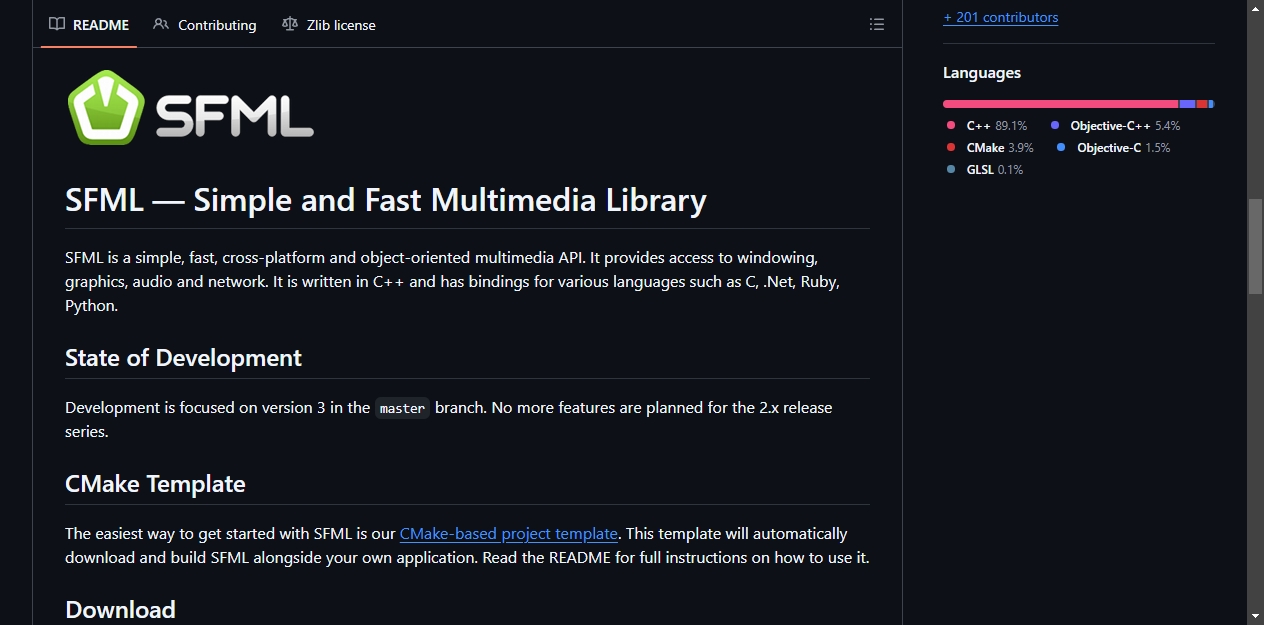
Task: Open the README outline menu
Action: [x=877, y=25]
